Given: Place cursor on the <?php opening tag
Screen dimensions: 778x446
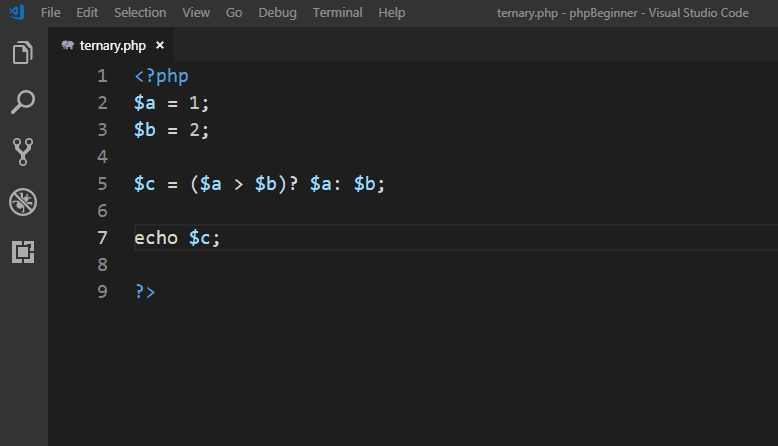Looking at the screenshot, I should coord(161,76).
